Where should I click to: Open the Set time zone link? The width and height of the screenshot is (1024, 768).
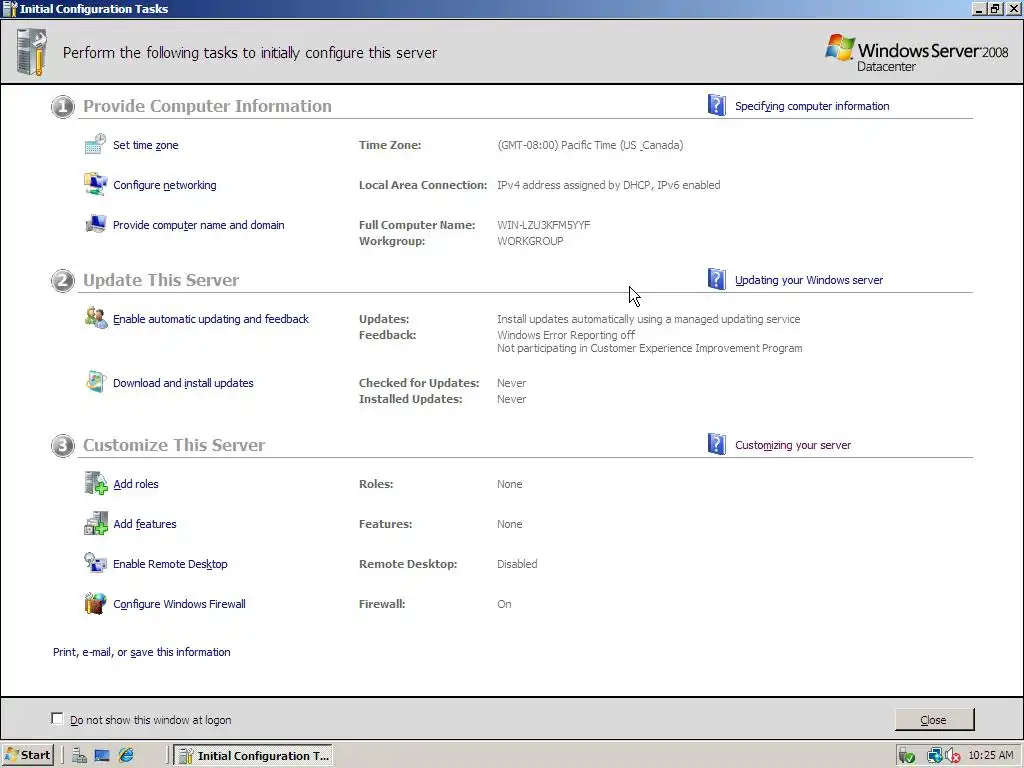(146, 145)
